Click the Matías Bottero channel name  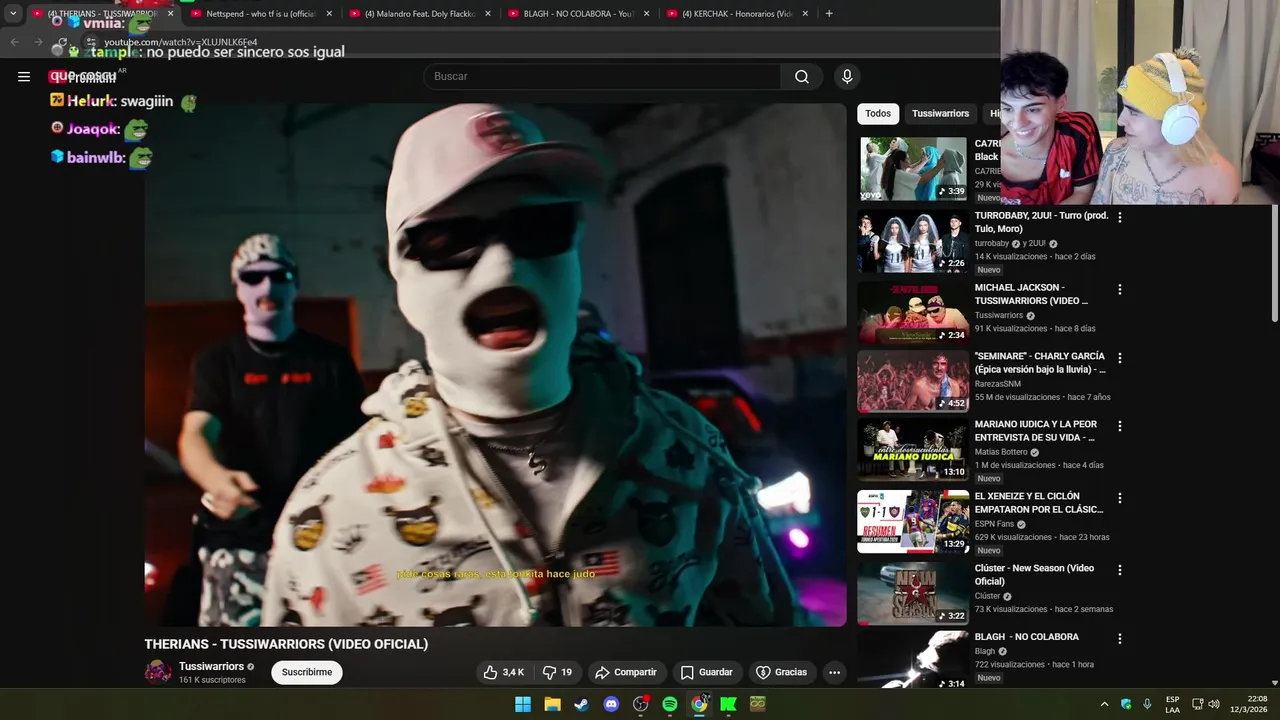[x=1001, y=452]
